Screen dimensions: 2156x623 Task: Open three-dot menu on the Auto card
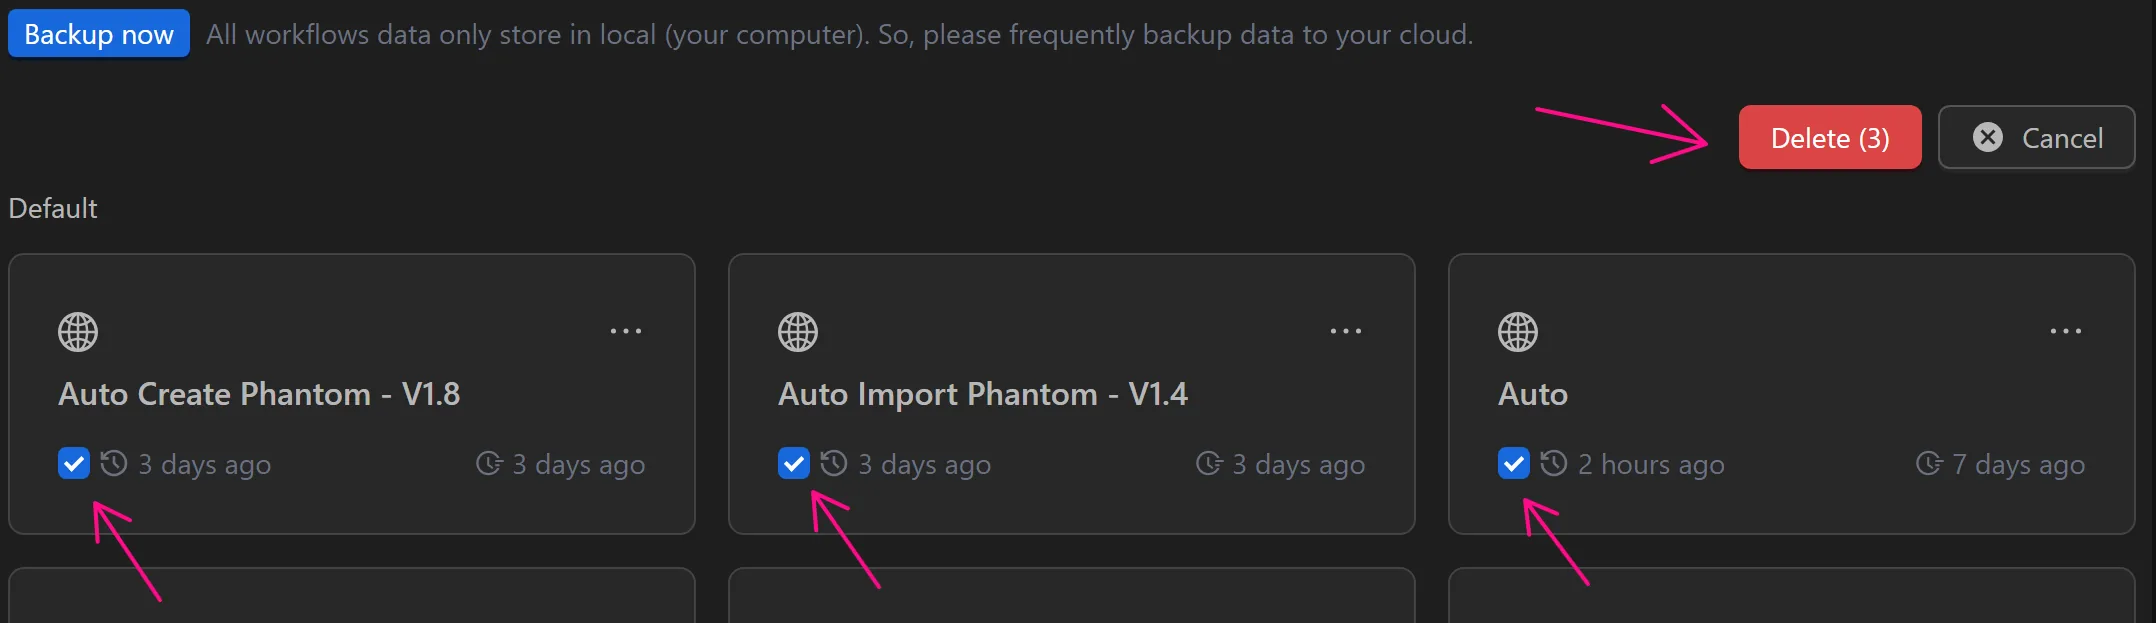[2066, 331]
